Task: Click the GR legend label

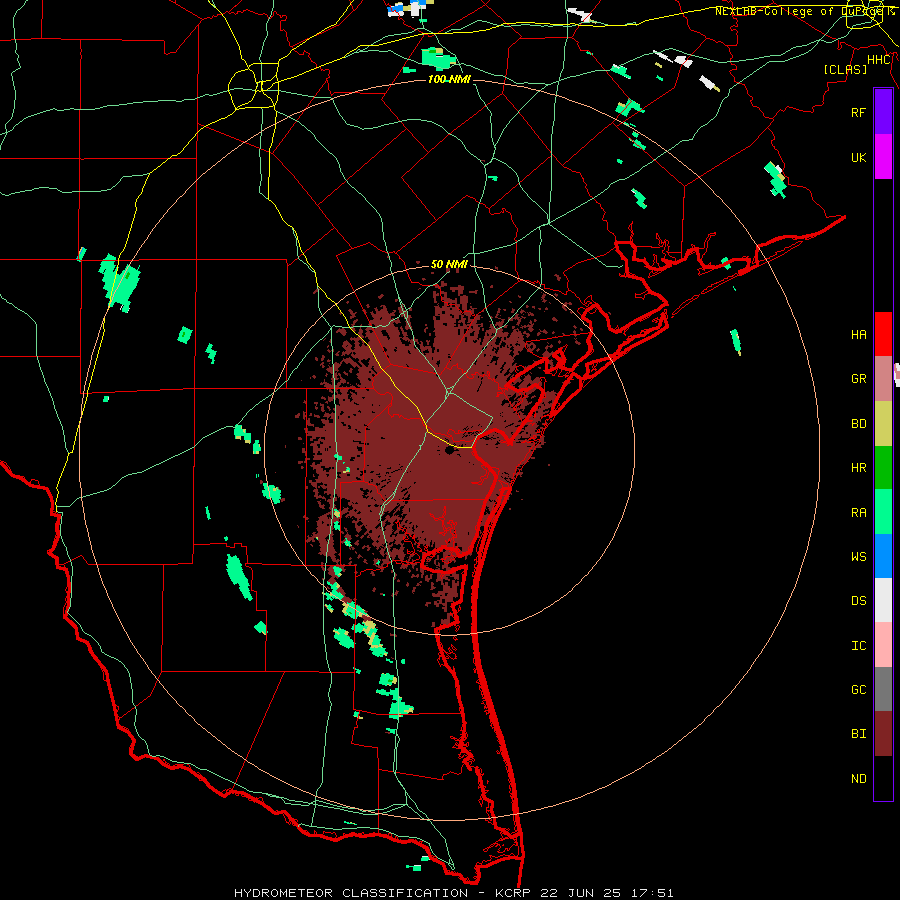Action: [x=859, y=379]
